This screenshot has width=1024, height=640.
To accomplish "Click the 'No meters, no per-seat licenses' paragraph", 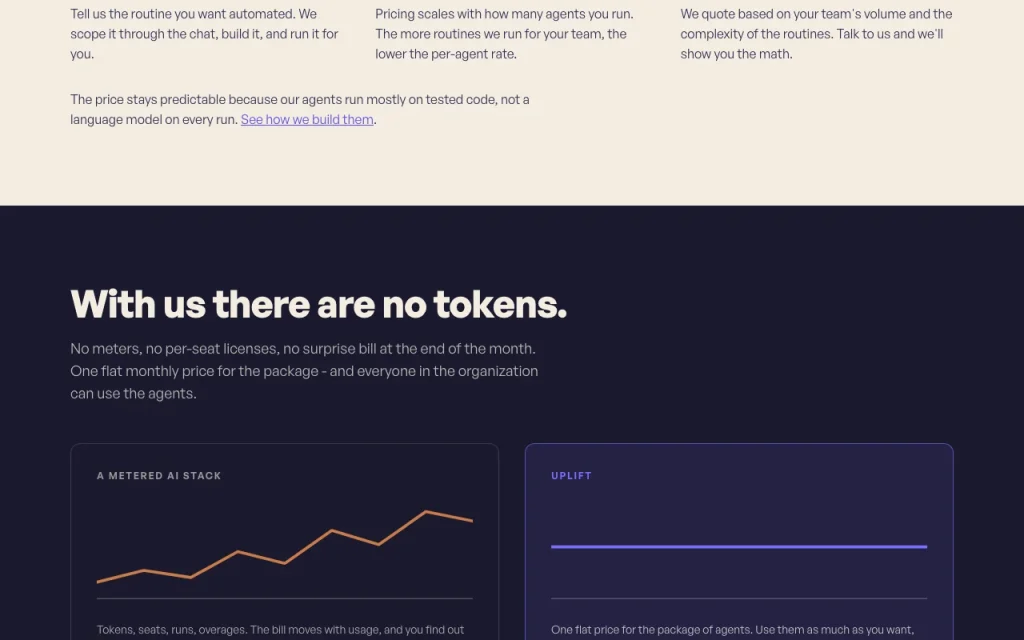I will 304,371.
